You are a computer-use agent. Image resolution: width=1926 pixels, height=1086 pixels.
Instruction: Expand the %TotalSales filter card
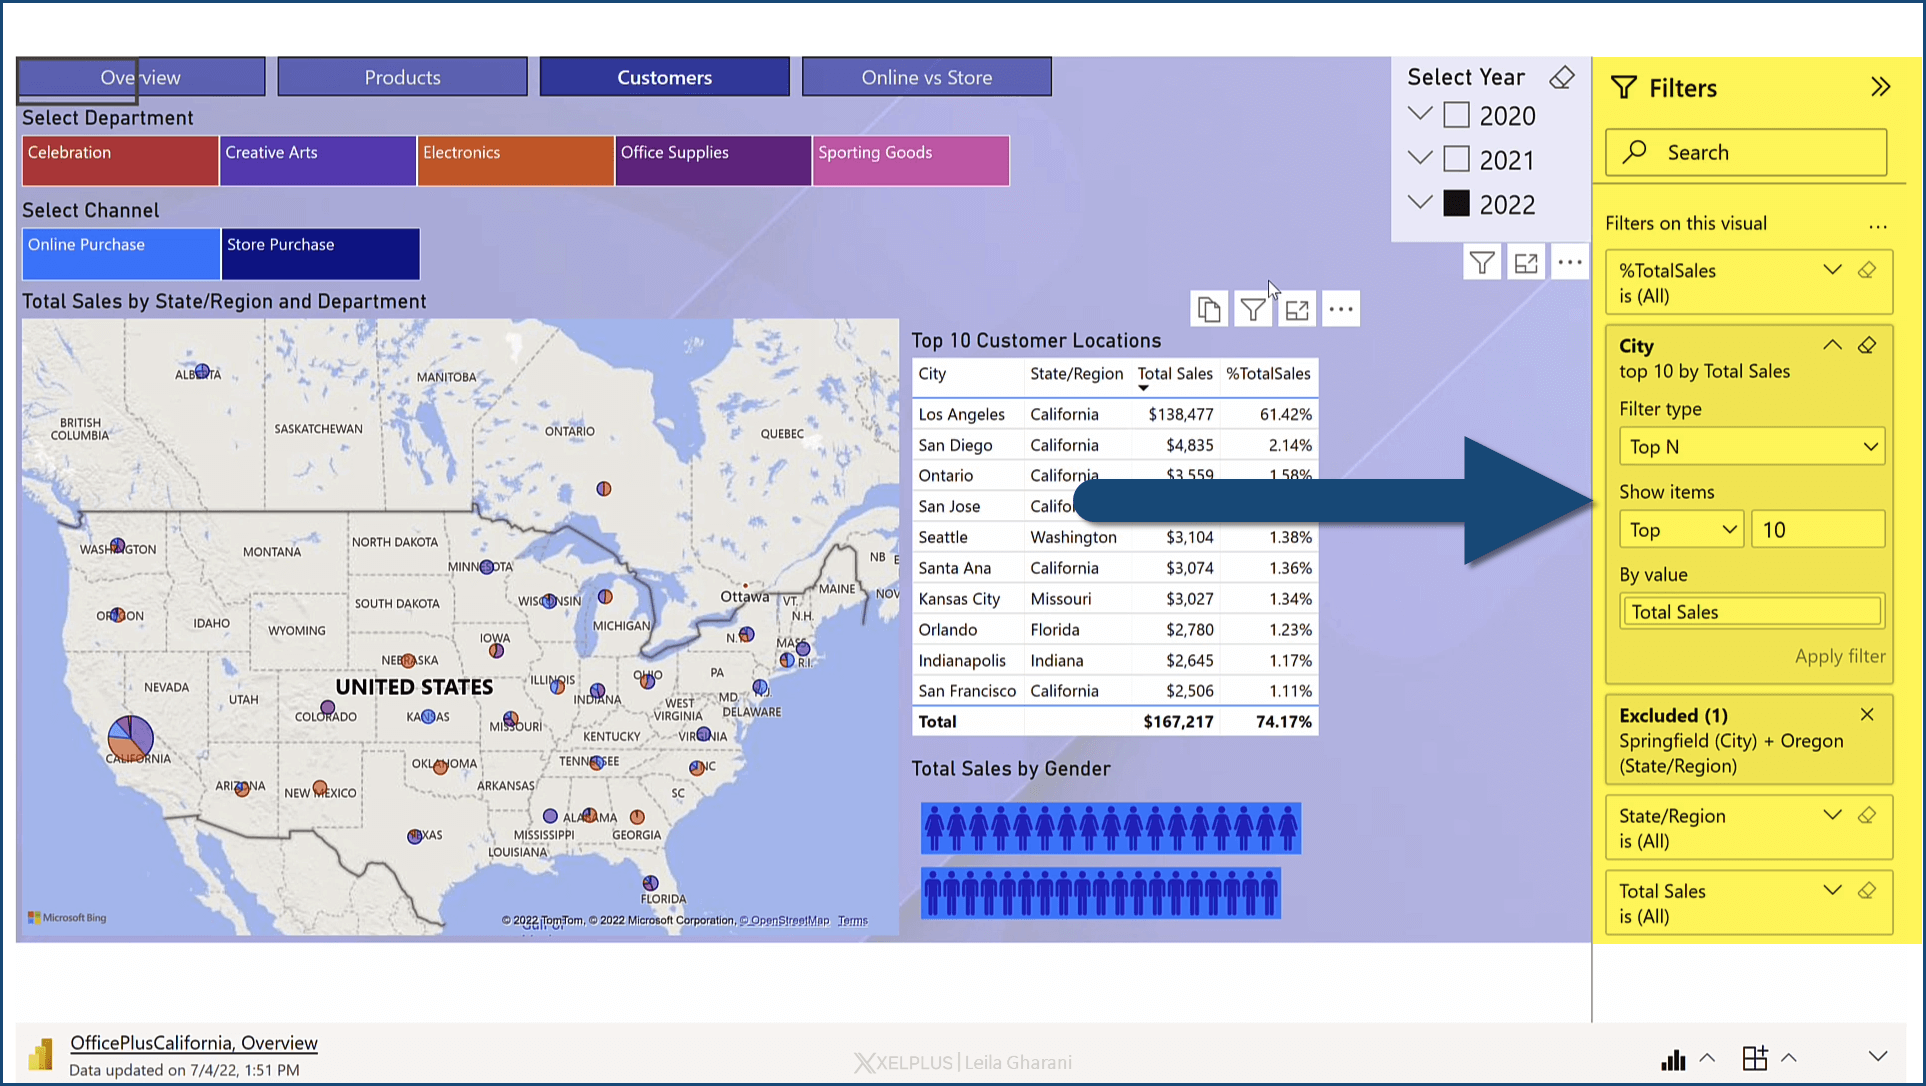pyautogui.click(x=1832, y=270)
